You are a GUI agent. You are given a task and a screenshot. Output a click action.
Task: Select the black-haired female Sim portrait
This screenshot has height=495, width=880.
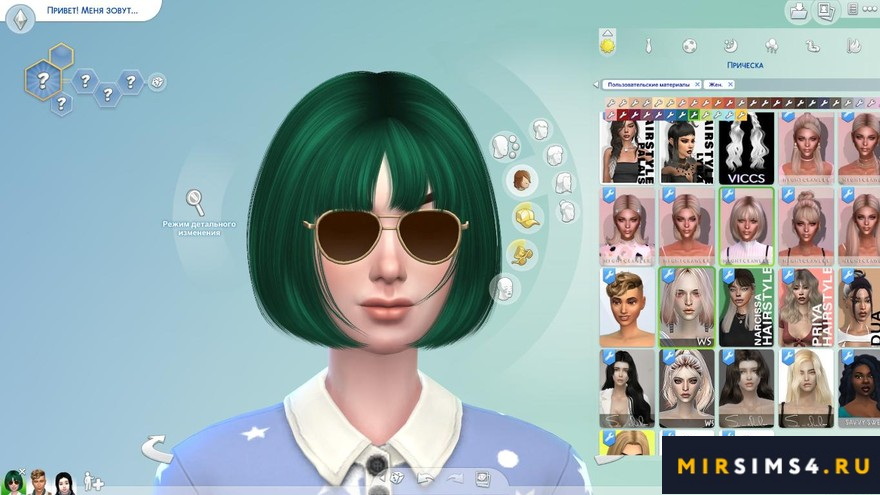(64, 482)
